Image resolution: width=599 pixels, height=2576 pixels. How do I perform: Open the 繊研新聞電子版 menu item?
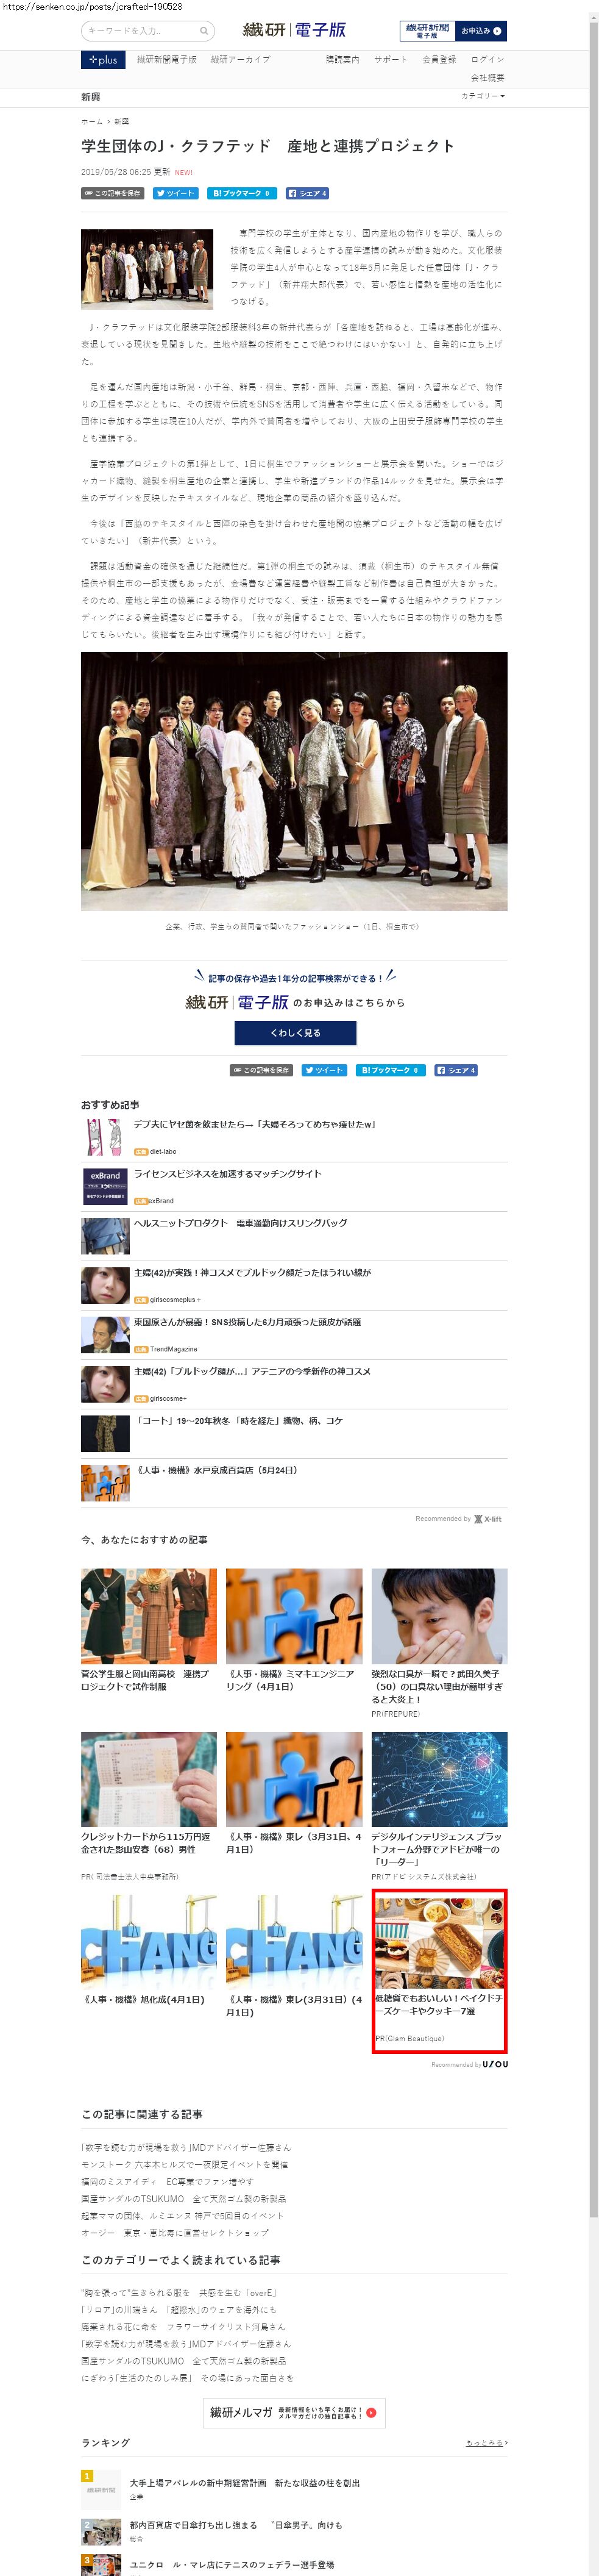click(166, 60)
